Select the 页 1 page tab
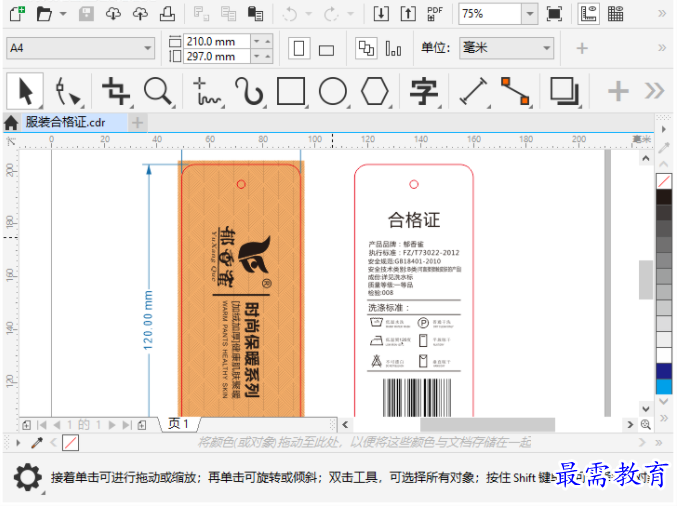 [179, 424]
